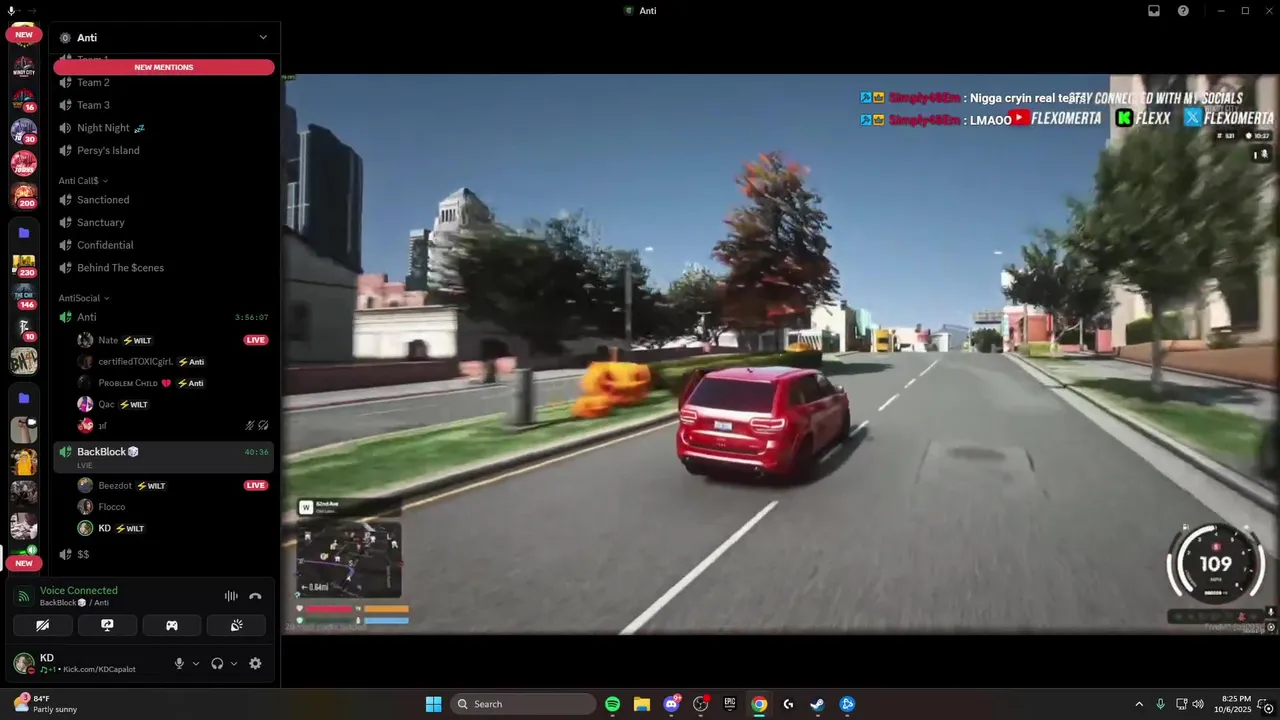The height and width of the screenshot is (720, 1280).
Task: Open server icon with 146 badge
Action: pos(24,297)
